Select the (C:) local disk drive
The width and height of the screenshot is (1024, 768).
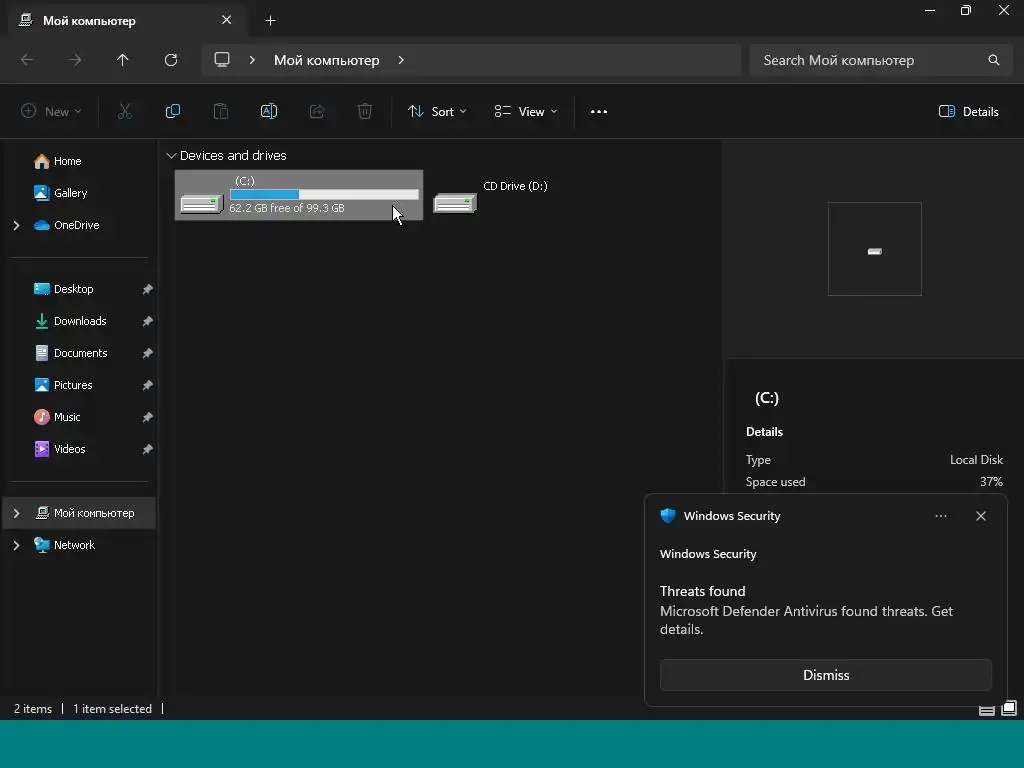pyautogui.click(x=298, y=195)
